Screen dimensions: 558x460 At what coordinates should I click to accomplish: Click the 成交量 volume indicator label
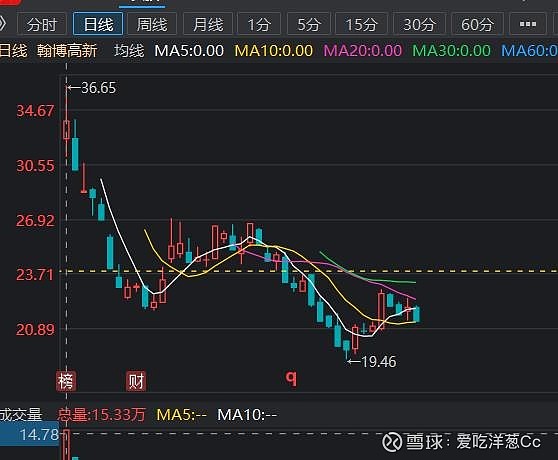[x=21, y=415]
